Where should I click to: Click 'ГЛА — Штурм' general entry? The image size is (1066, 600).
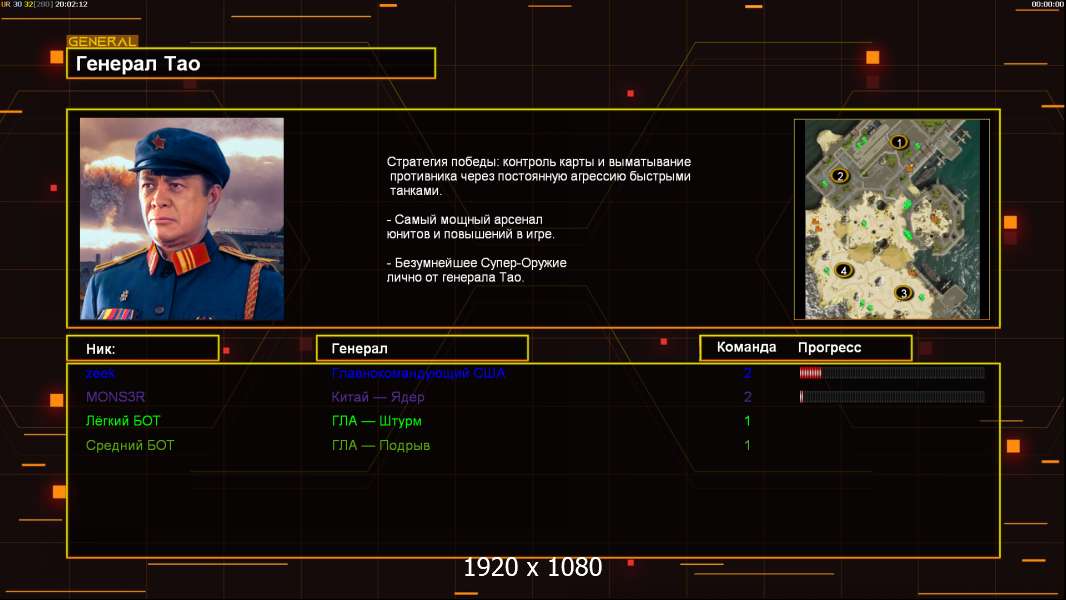377,421
